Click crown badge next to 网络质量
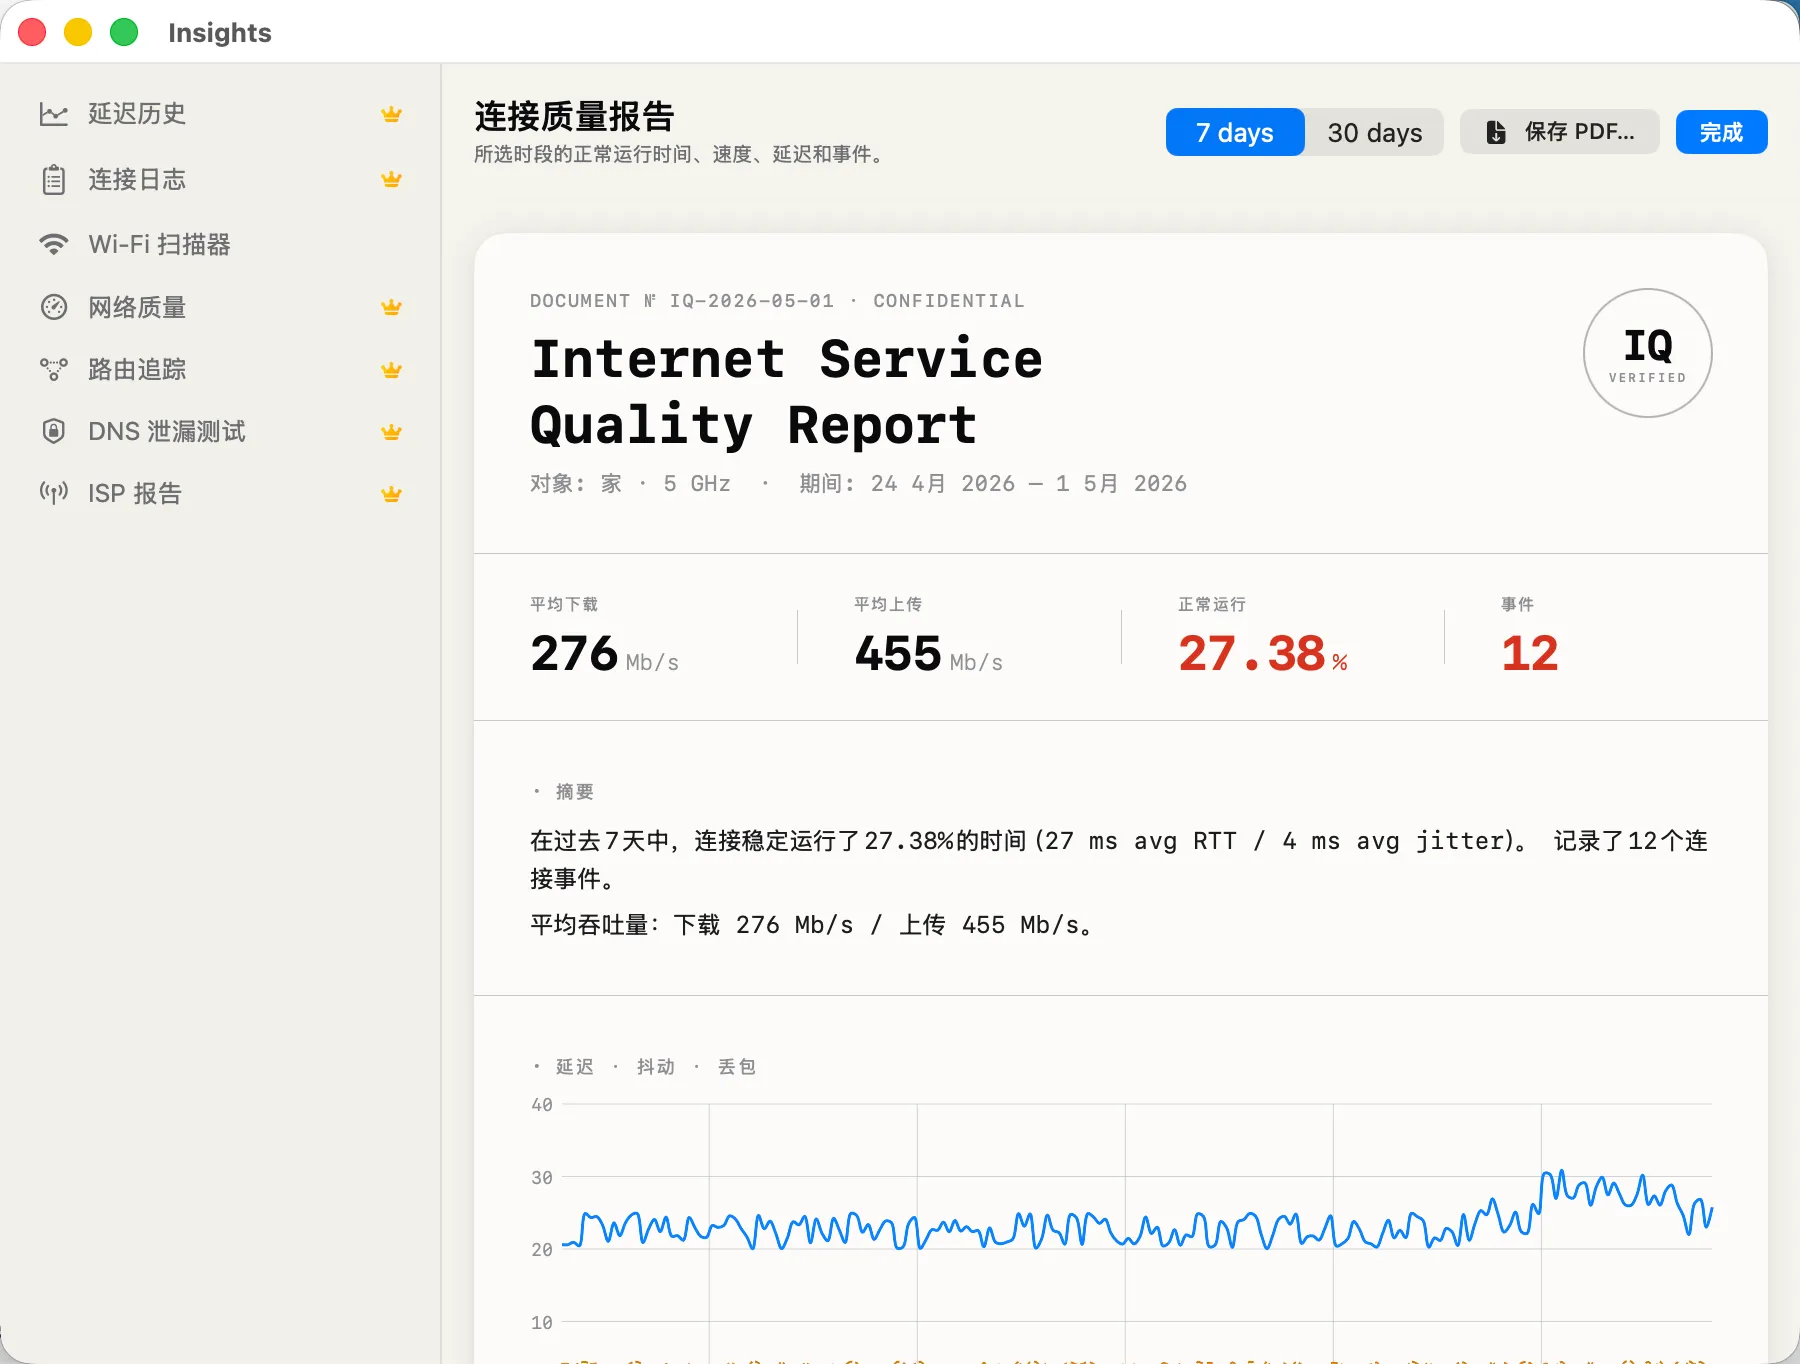 point(391,307)
